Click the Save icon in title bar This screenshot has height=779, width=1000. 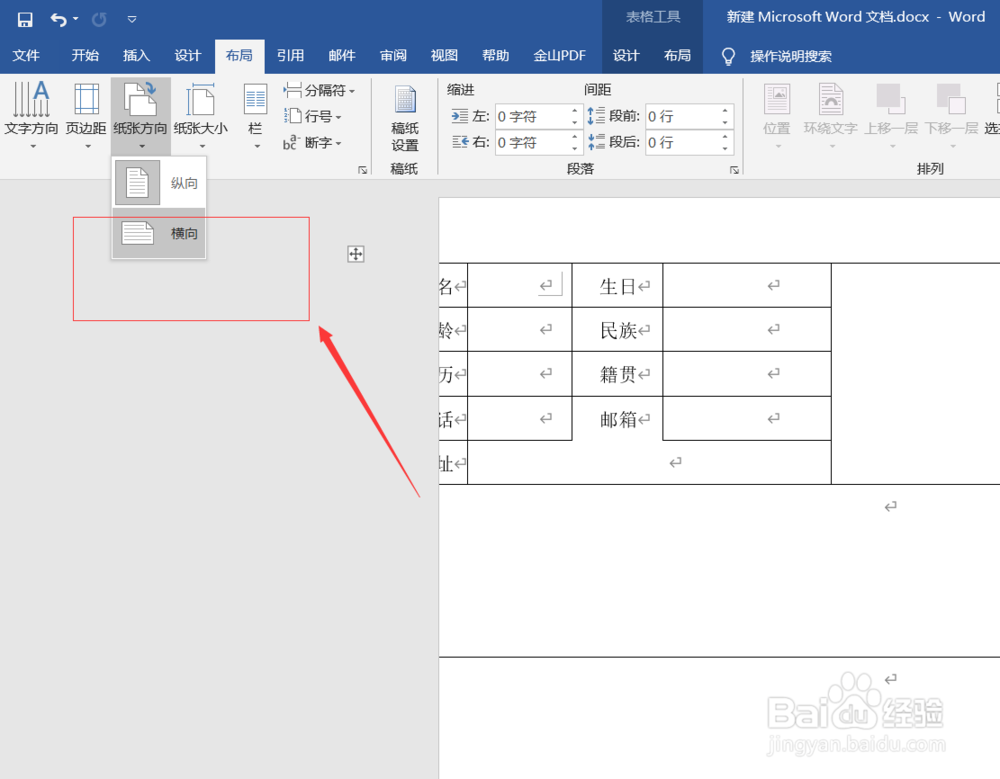25,20
